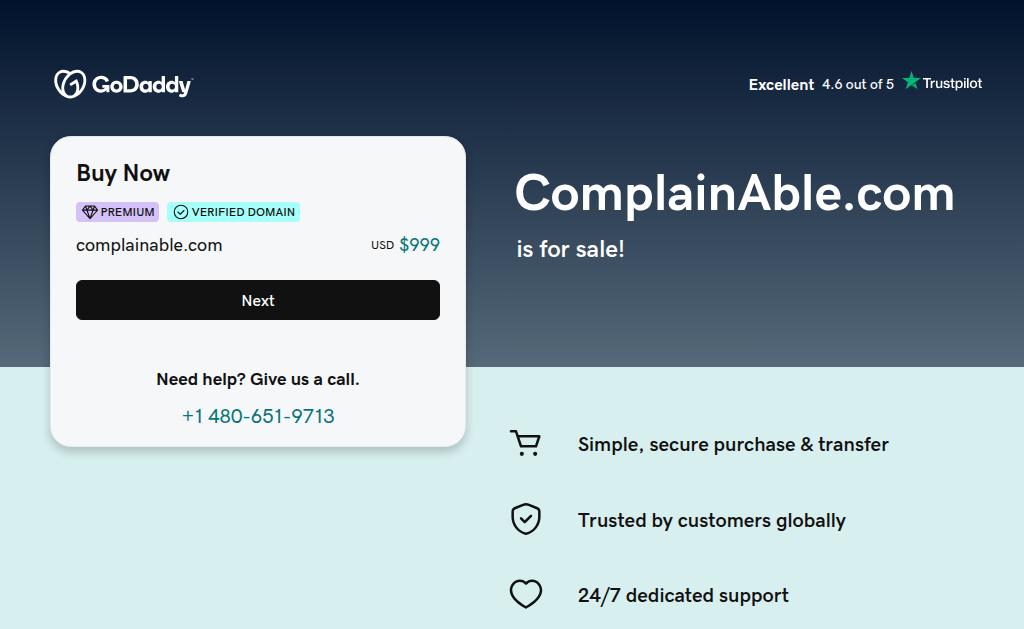Click the GoDaddy logo icon

click(x=69, y=84)
